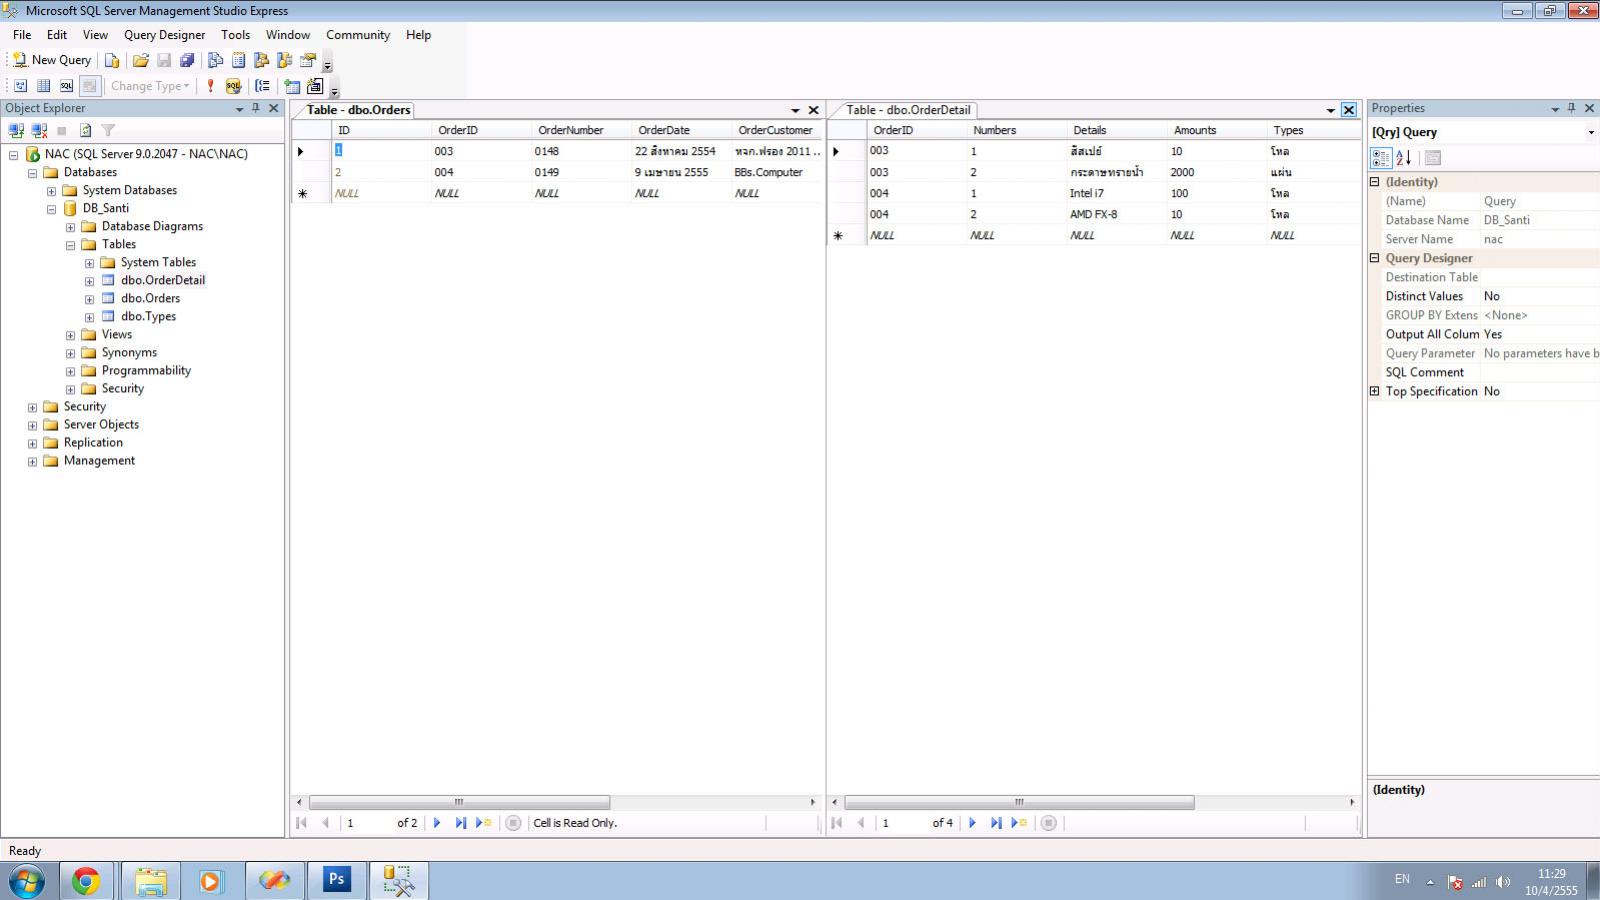
Task: Click the Refresh icon in Object Explorer
Action: (x=85, y=130)
